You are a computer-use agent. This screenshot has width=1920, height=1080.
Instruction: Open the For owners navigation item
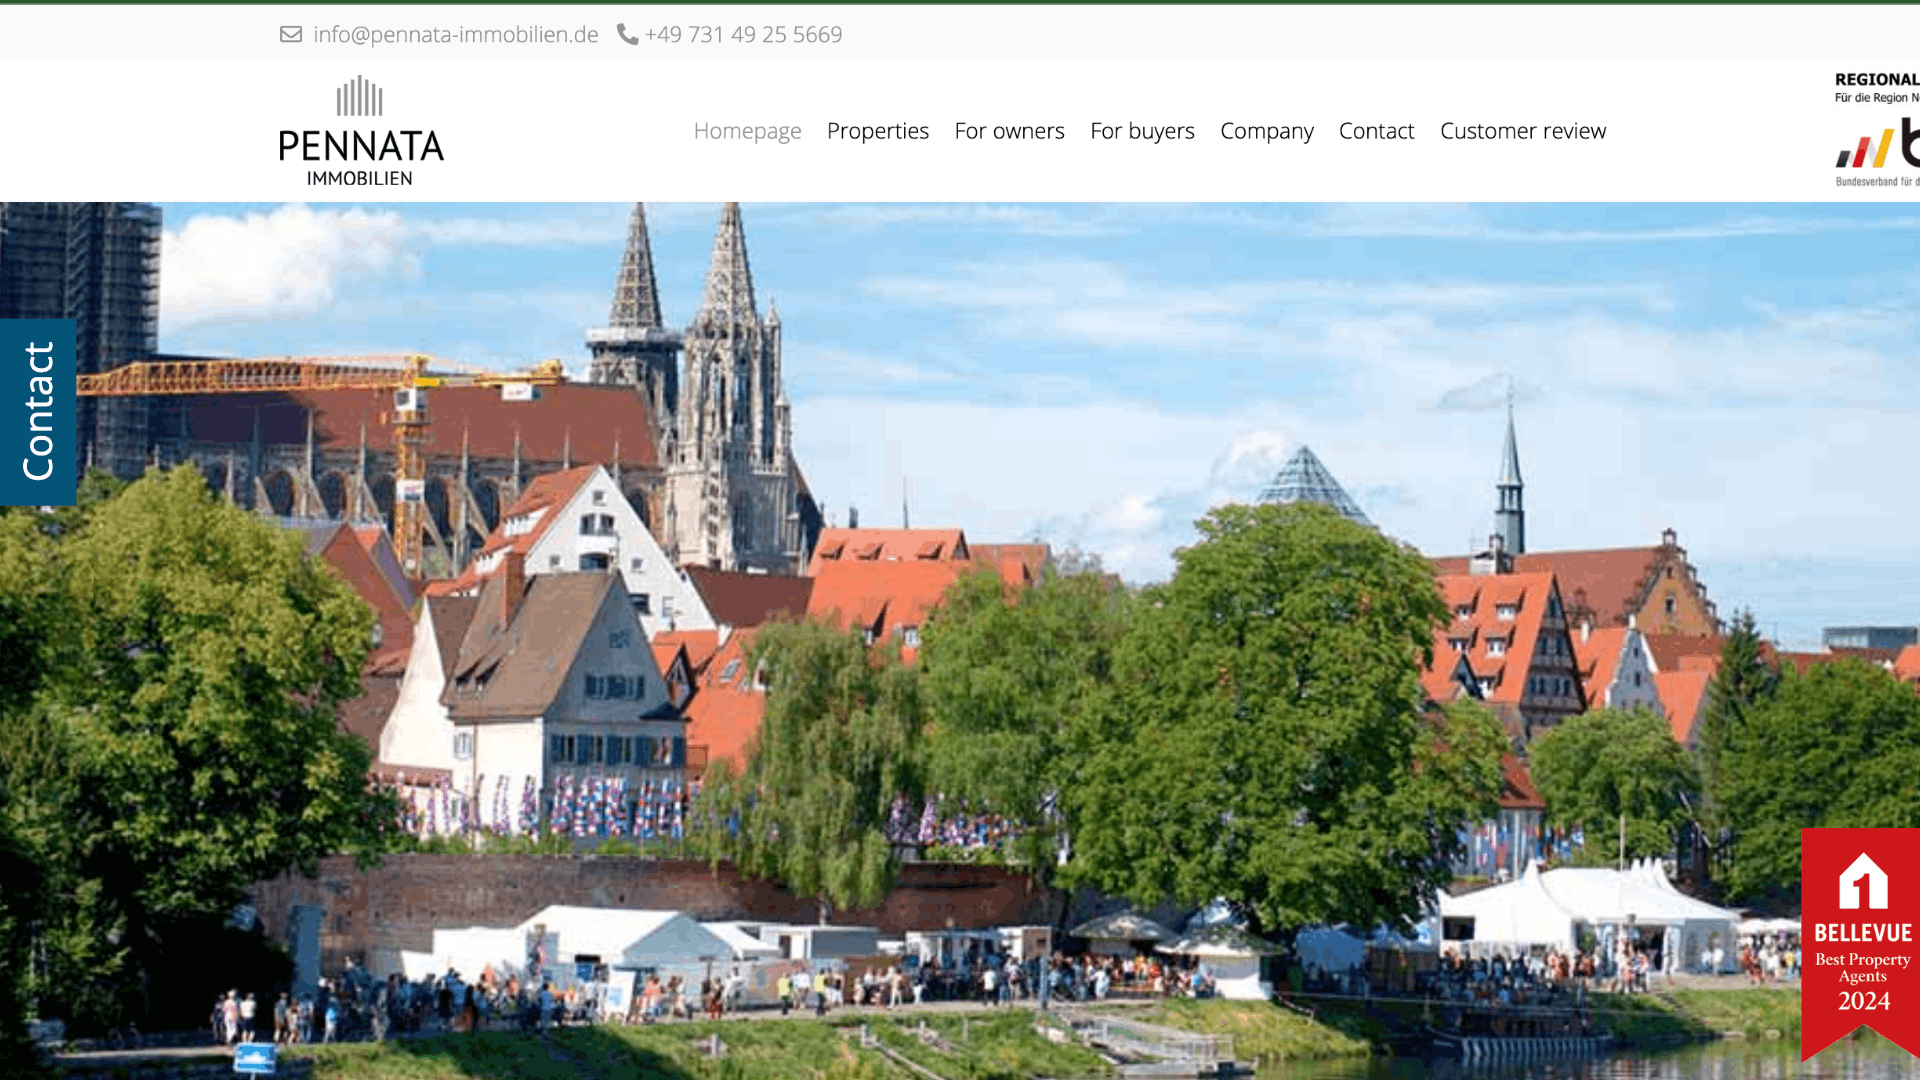1009,131
